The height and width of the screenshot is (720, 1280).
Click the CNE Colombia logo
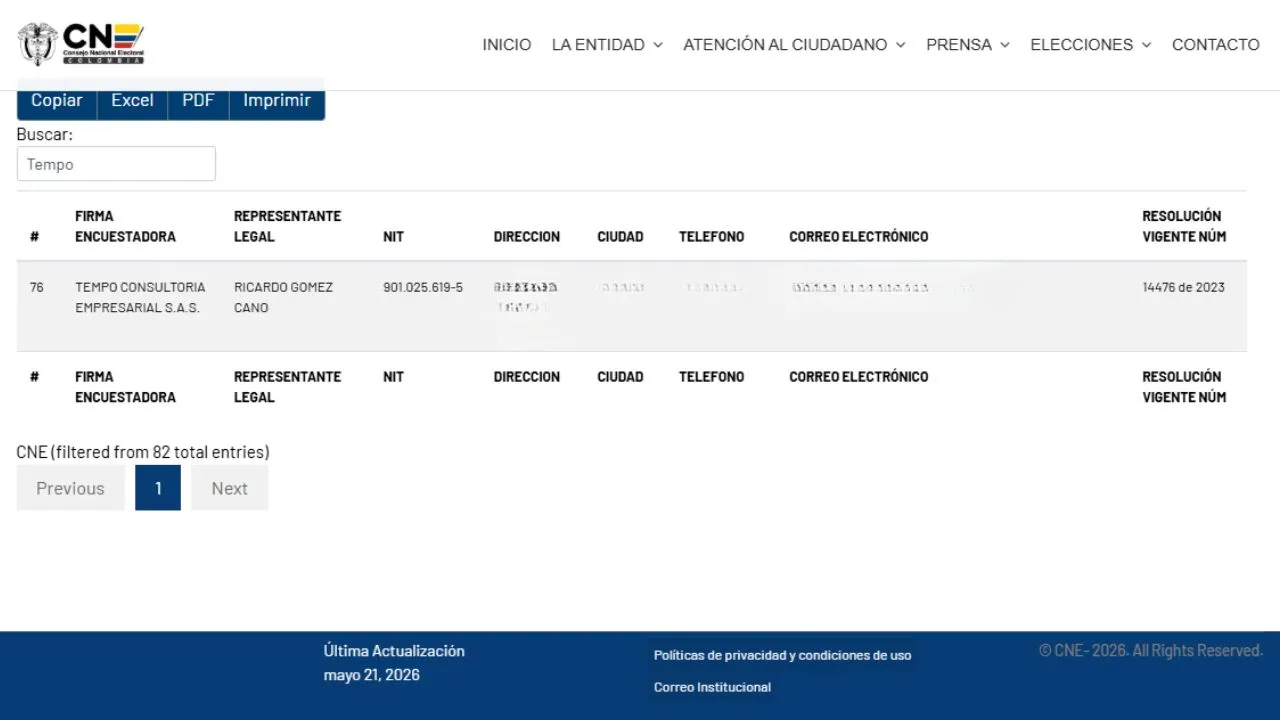tap(81, 44)
